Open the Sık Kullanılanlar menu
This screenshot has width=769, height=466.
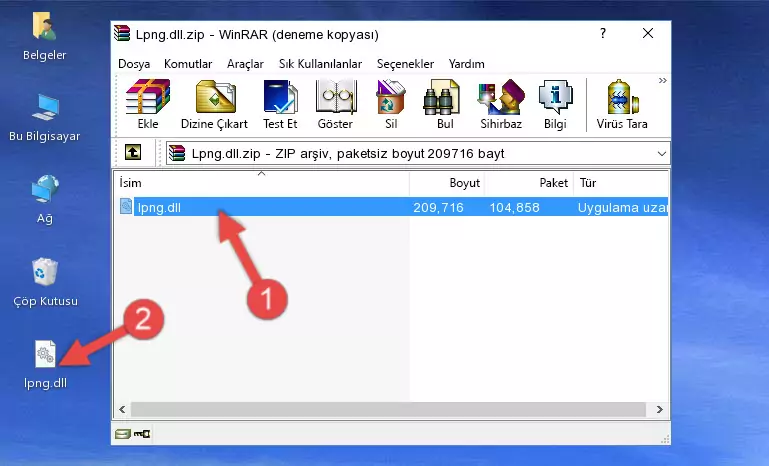pyautogui.click(x=320, y=64)
